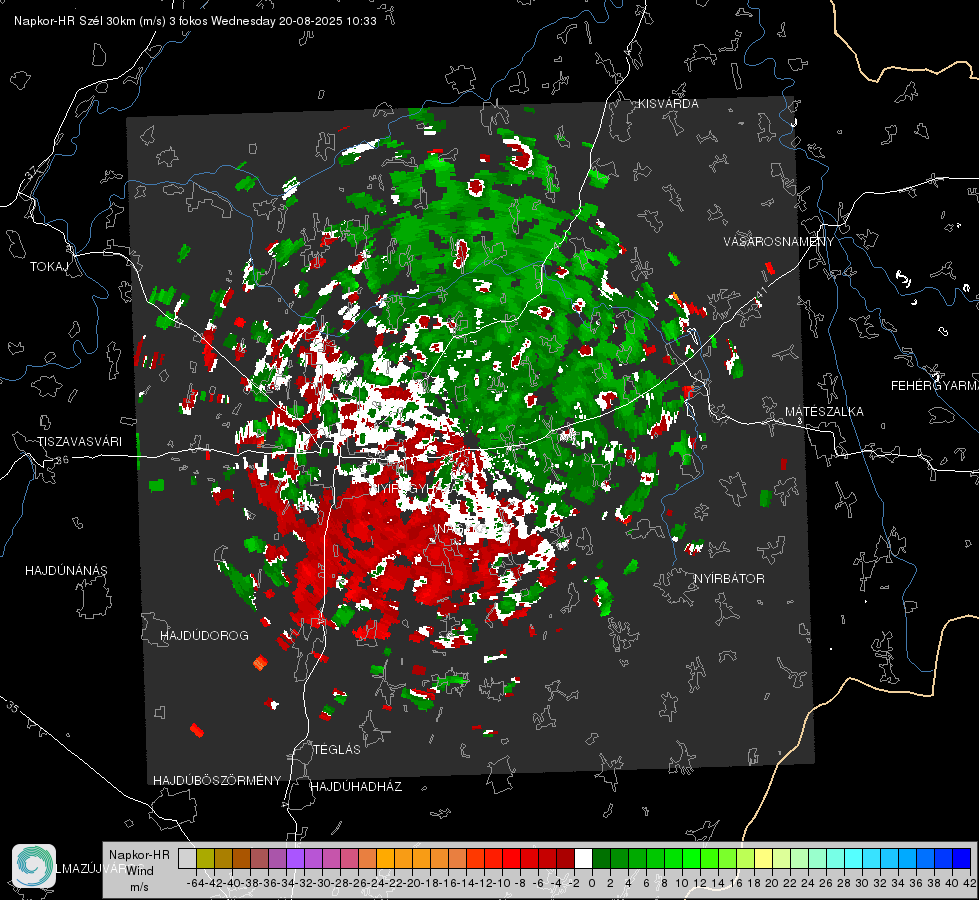
Task: Select the cyan swatch between 28 and 30
Action: coord(853,858)
